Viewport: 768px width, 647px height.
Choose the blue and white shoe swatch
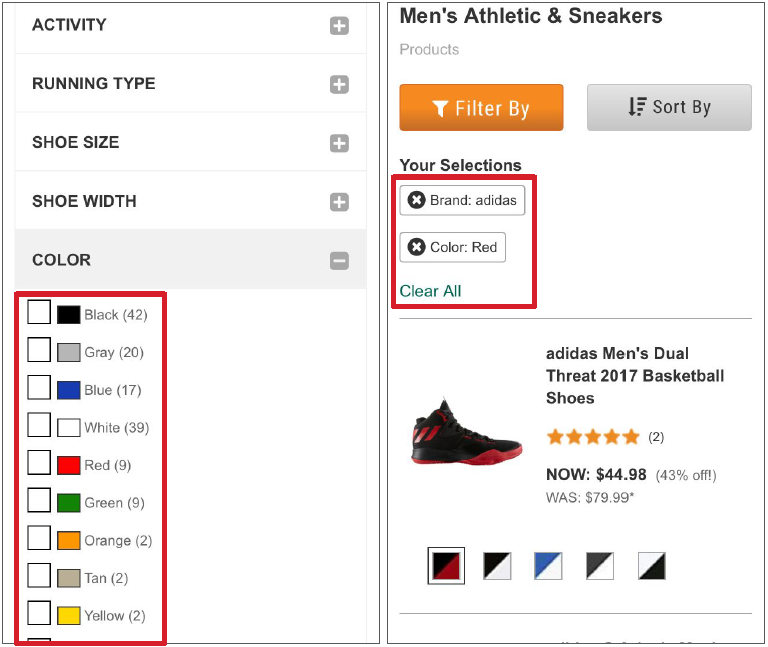coord(548,566)
